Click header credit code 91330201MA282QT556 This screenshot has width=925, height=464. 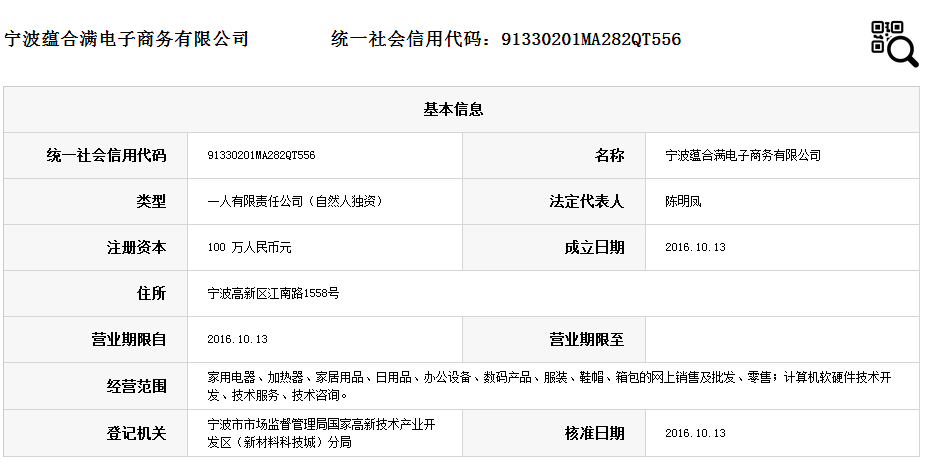click(x=591, y=39)
